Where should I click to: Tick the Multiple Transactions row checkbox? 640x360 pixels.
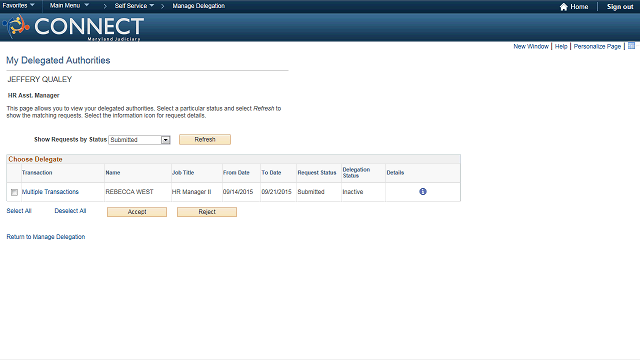pyautogui.click(x=14, y=192)
